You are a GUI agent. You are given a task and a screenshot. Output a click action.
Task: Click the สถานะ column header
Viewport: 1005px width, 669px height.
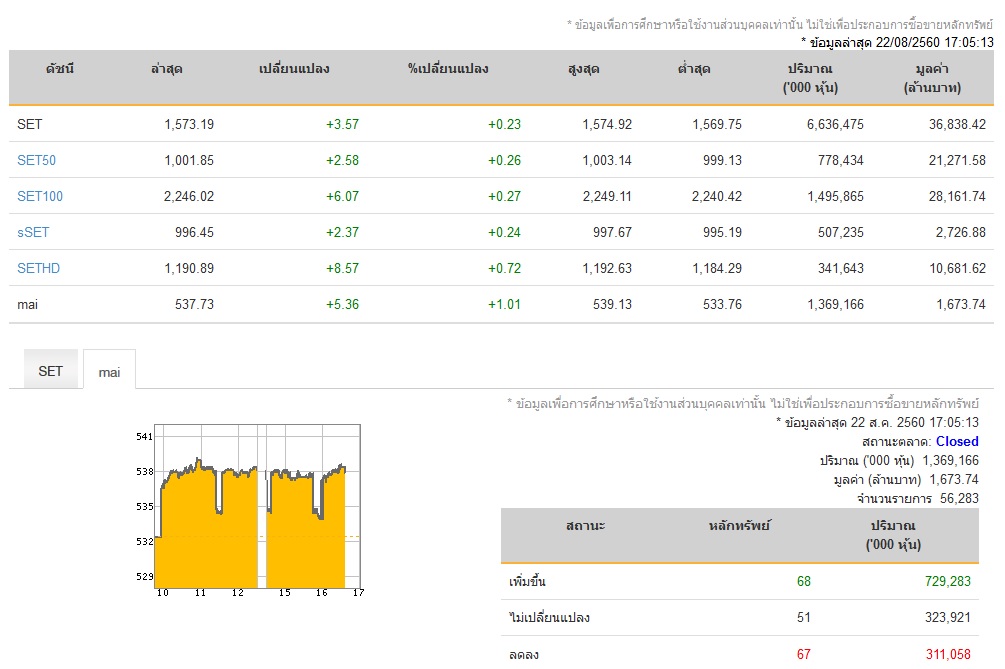[x=585, y=526]
